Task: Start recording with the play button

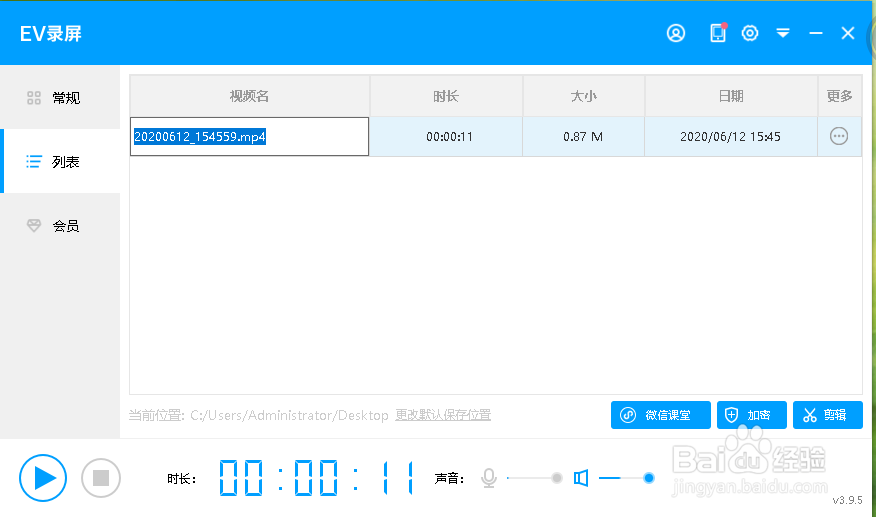Action: click(x=43, y=478)
